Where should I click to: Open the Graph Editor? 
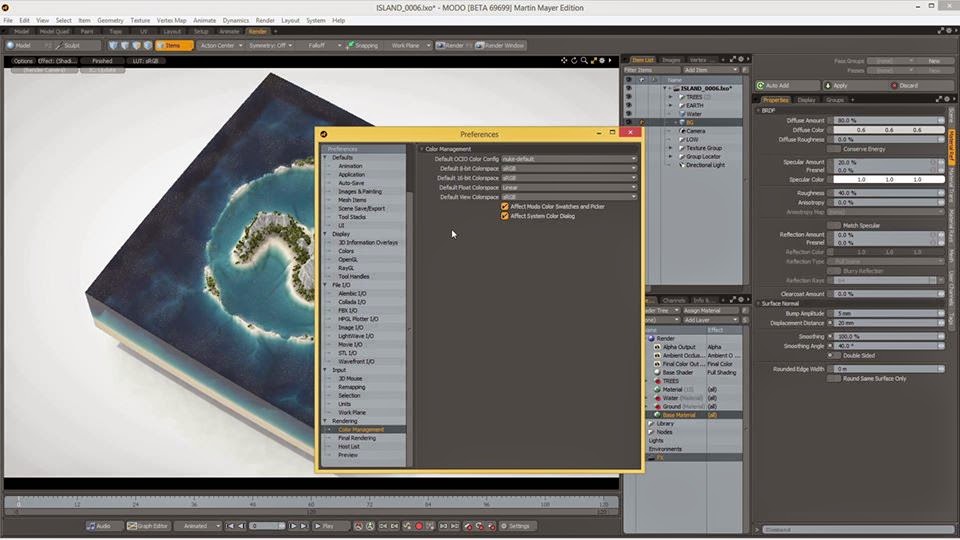(148, 526)
